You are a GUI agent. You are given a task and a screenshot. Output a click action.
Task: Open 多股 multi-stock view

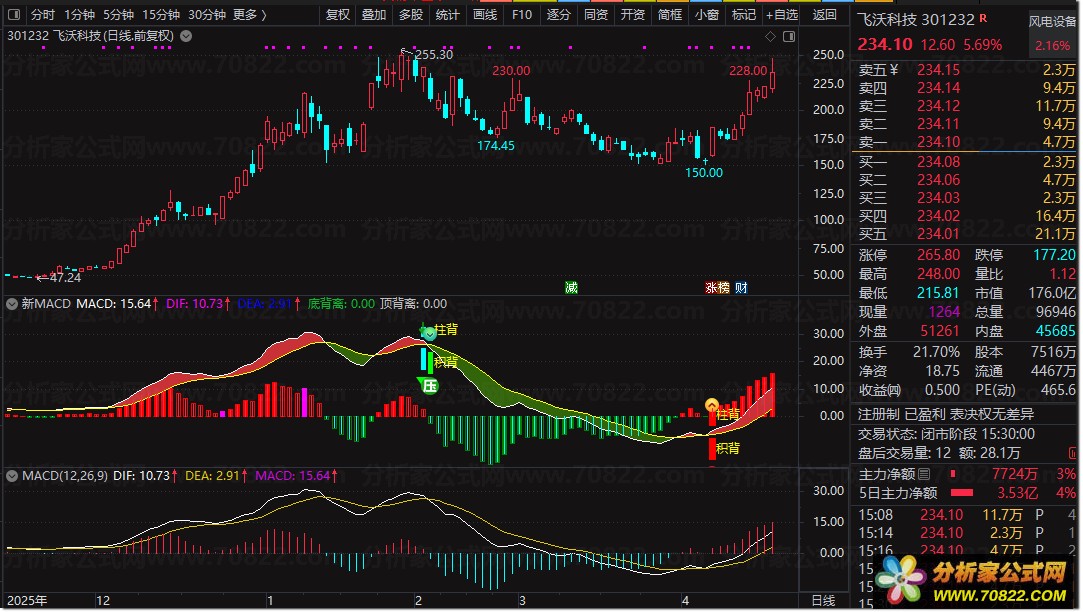tap(411, 15)
